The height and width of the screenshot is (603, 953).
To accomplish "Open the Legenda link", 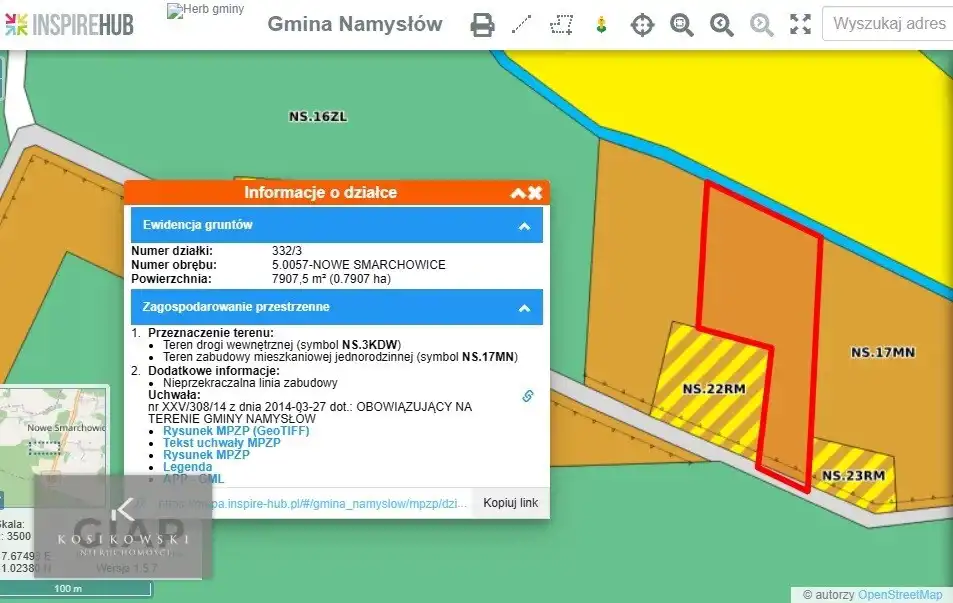I will pos(187,467).
